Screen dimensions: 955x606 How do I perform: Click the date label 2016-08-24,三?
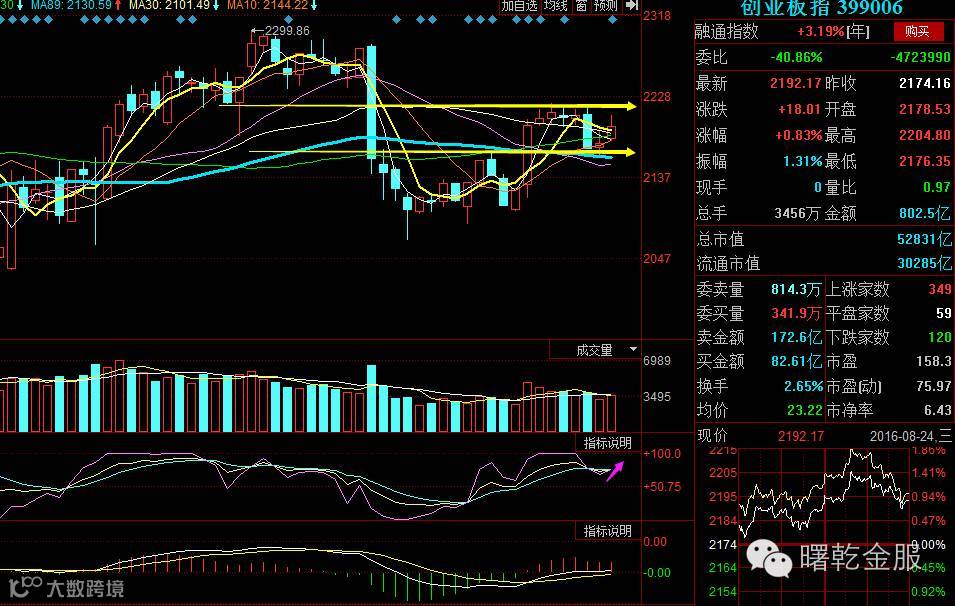point(911,436)
